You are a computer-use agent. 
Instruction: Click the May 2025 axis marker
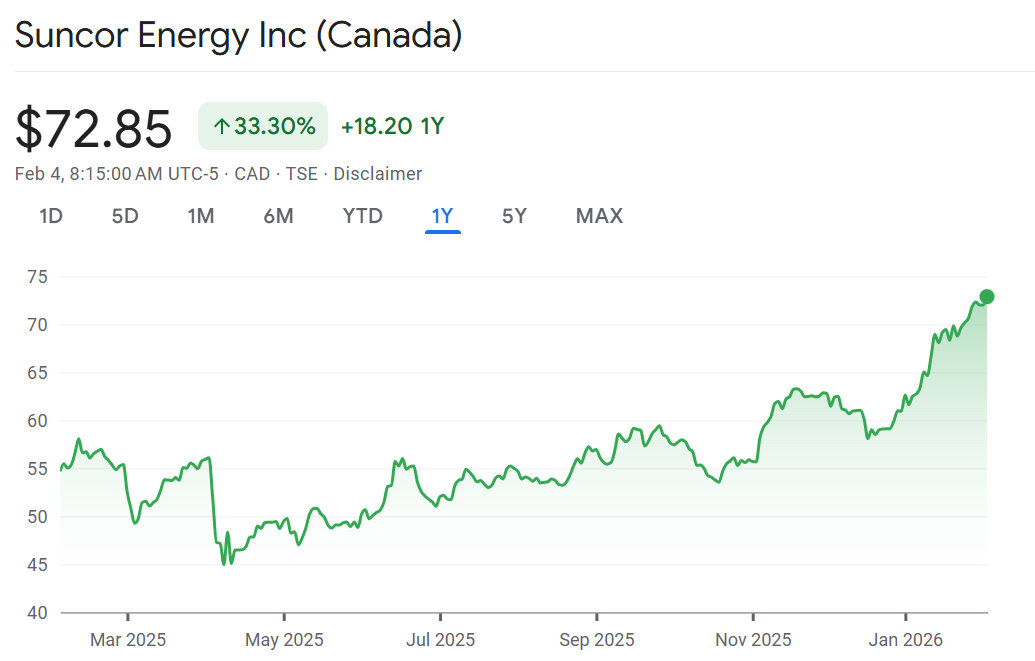point(284,640)
